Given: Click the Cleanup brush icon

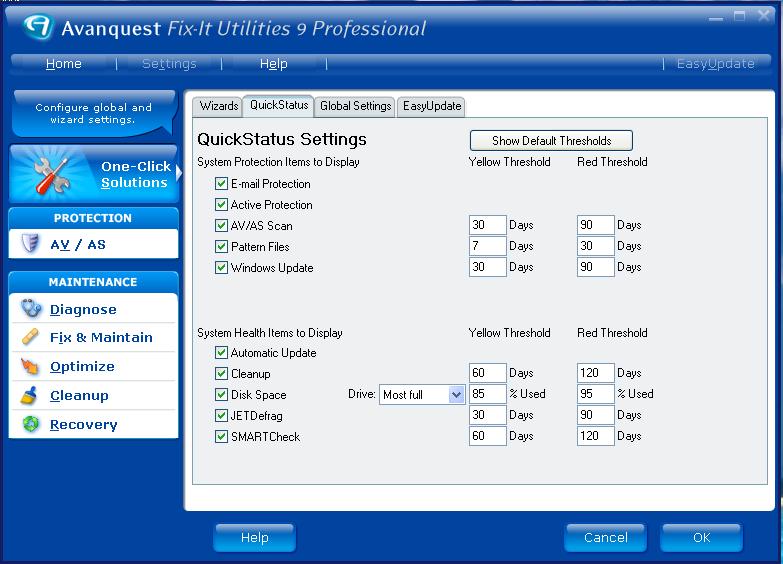Looking at the screenshot, I should coord(29,395).
